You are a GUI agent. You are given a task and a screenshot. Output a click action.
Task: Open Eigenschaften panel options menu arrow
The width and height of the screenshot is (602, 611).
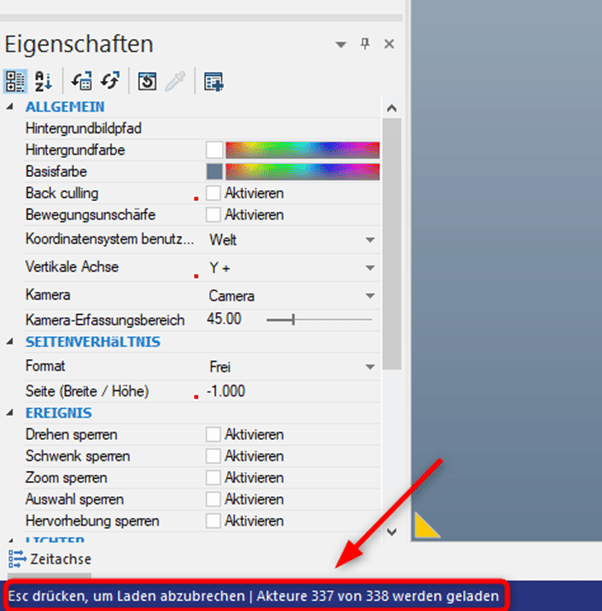341,45
